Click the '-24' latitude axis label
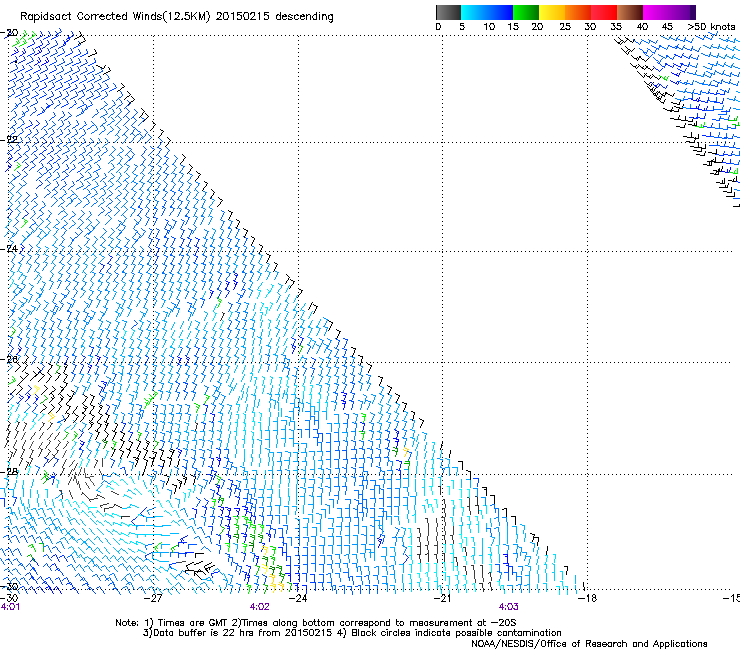 pyautogui.click(x=9, y=248)
